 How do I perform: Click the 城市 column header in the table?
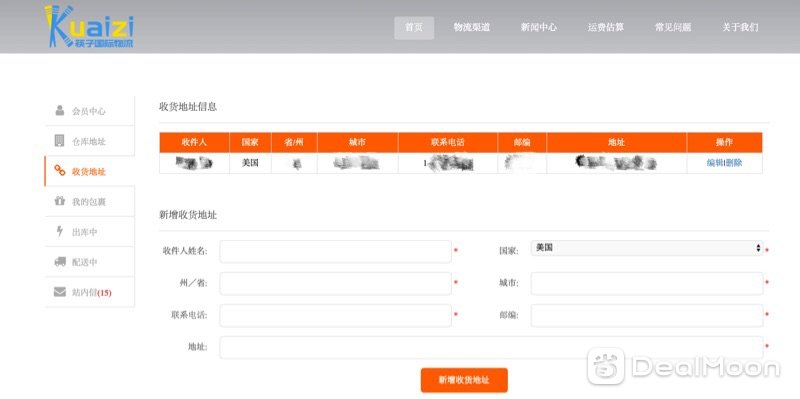point(358,142)
